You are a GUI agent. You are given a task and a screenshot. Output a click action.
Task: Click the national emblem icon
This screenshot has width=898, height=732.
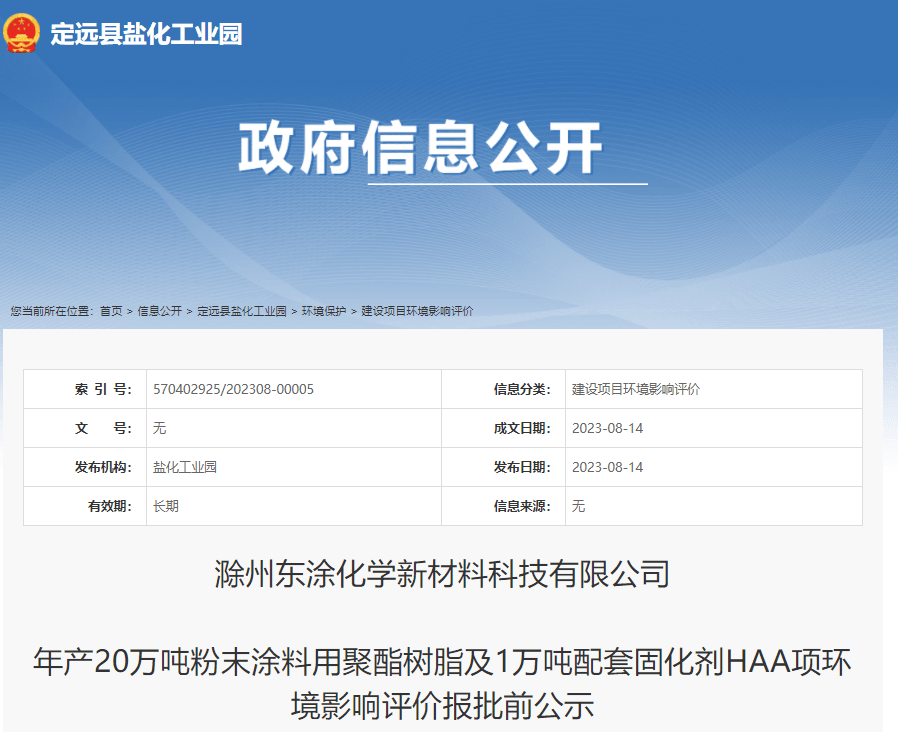21,33
